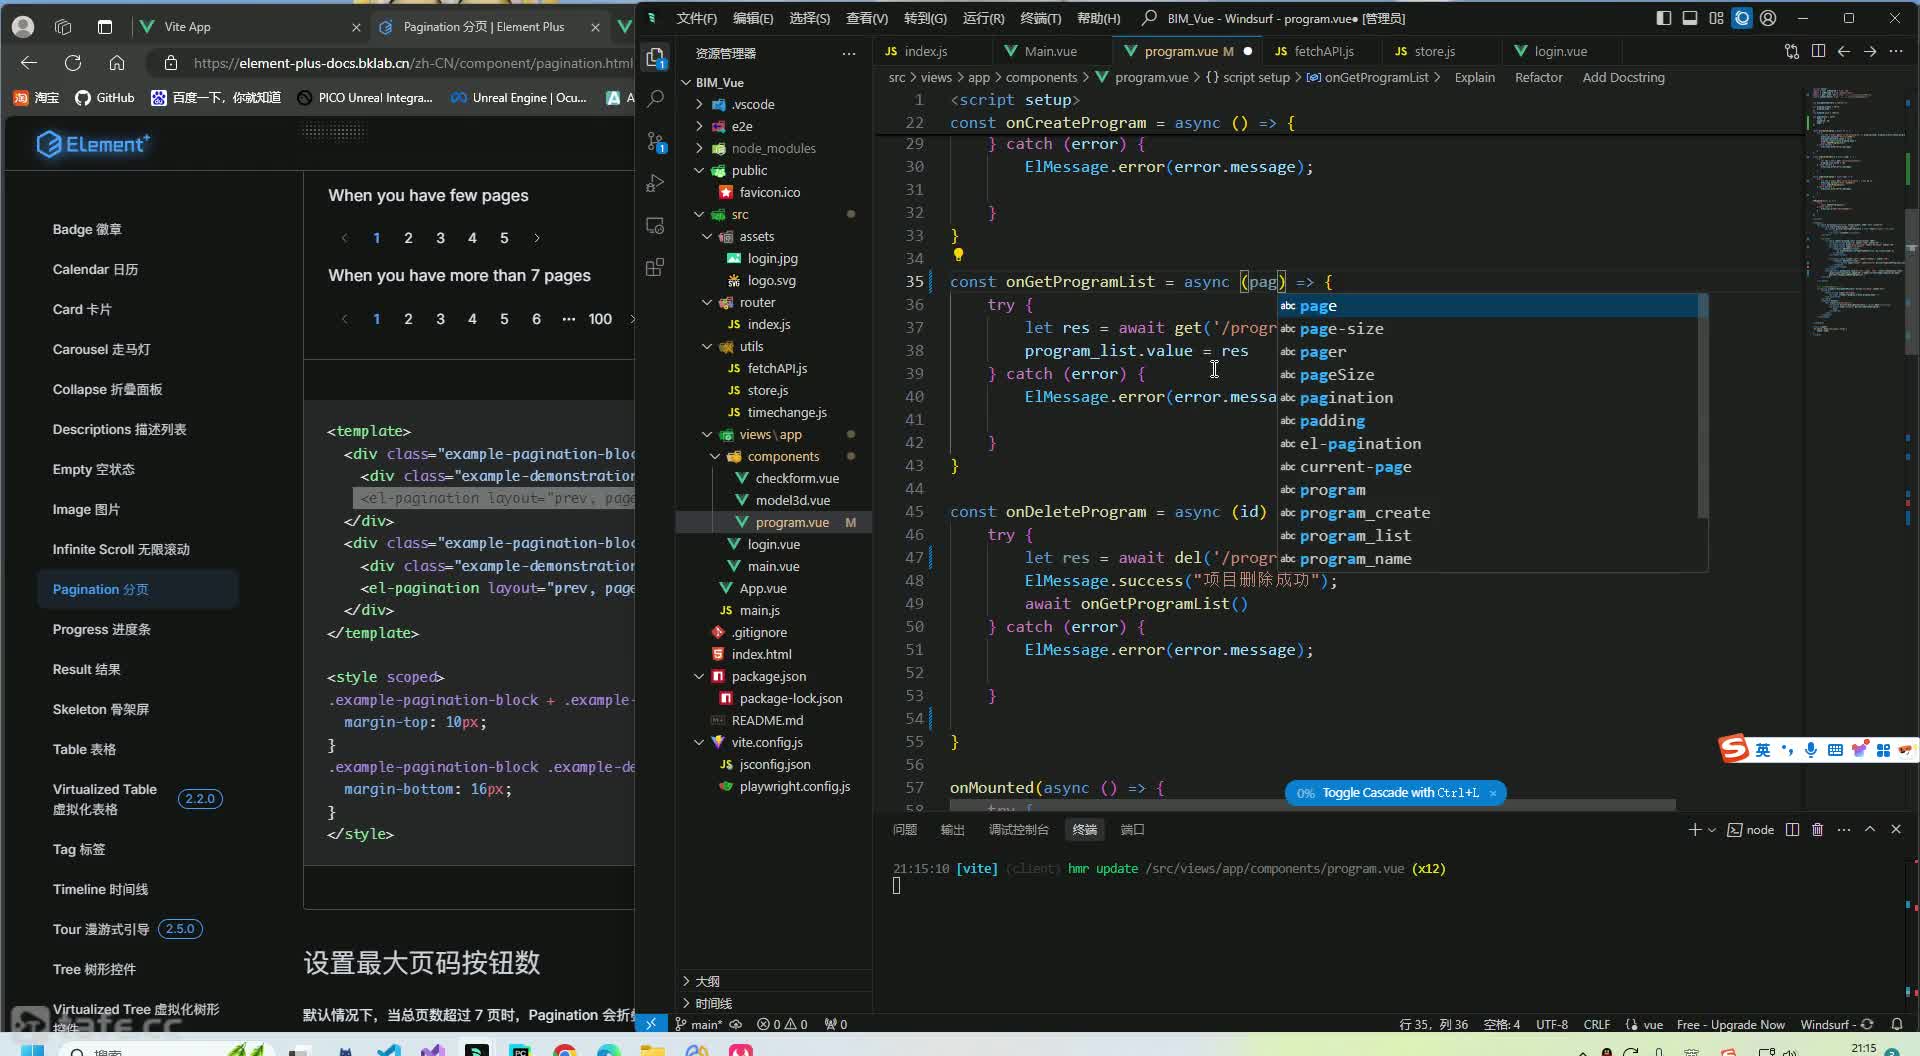Expand the 大纲 outline section
The image size is (1920, 1056).
[x=706, y=981]
